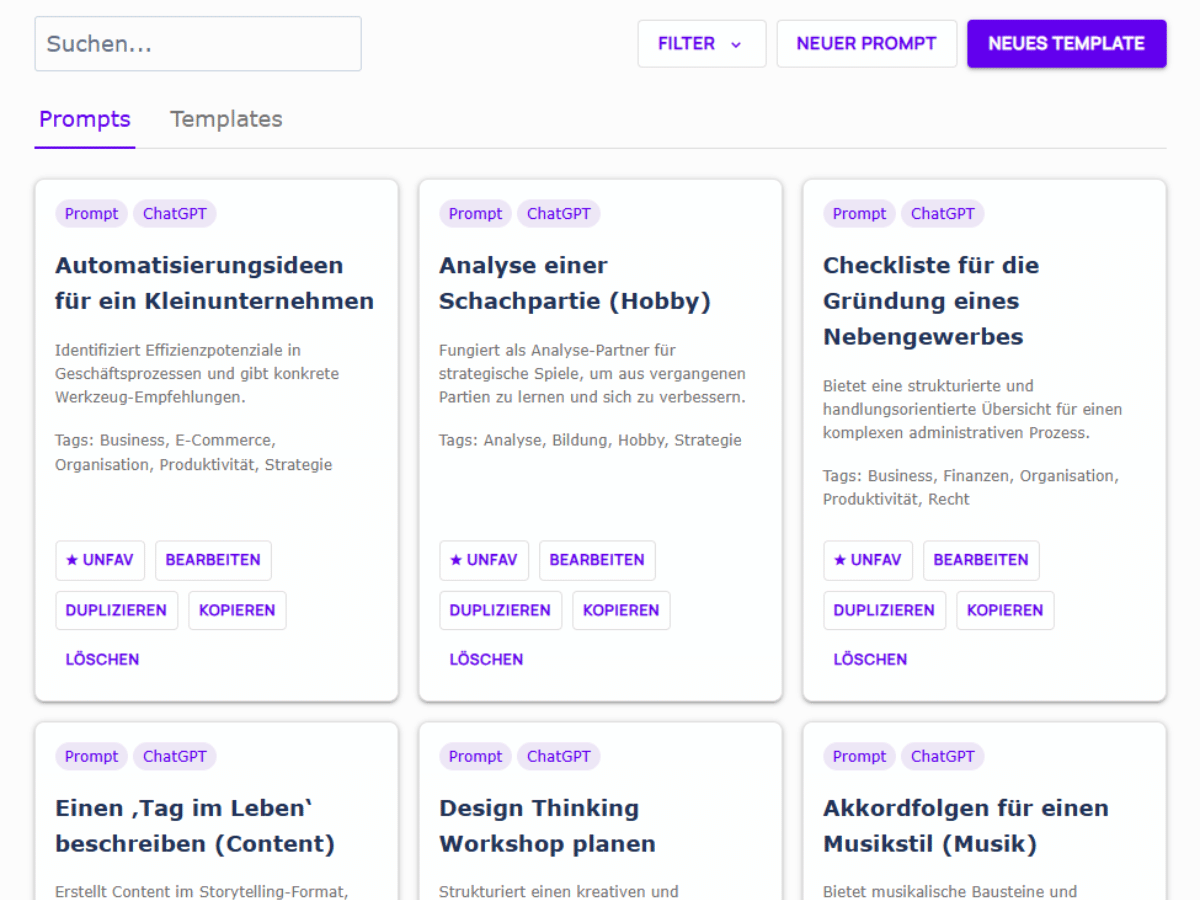Image resolution: width=1200 pixels, height=900 pixels.
Task: Click ChatGPT tag on Automatisierungsideen card
Action: (175, 213)
